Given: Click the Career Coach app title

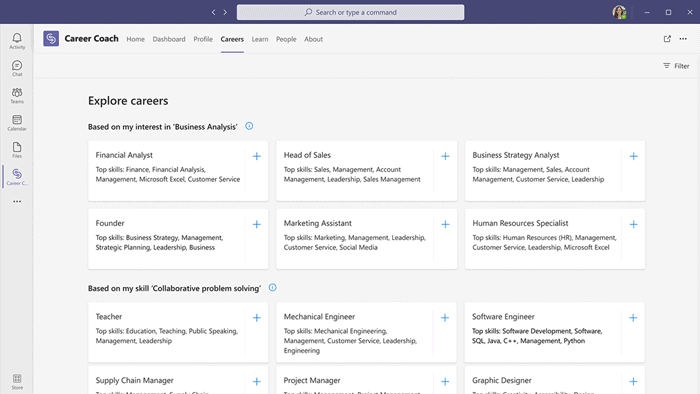Looking at the screenshot, I should pos(92,39).
